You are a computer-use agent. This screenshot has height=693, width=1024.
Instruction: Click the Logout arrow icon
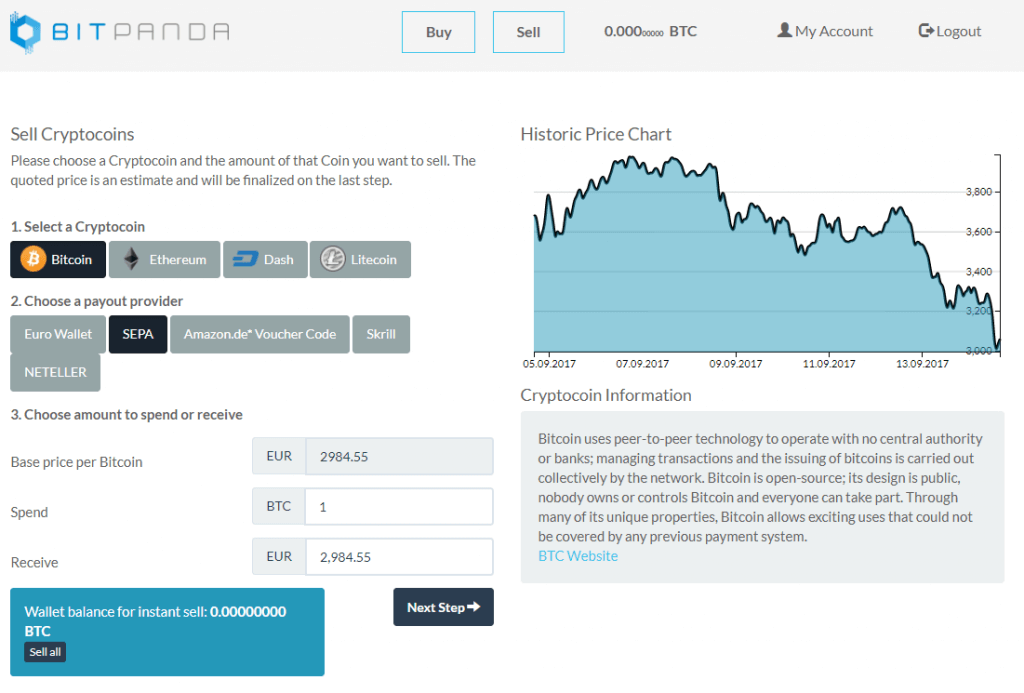tap(926, 30)
